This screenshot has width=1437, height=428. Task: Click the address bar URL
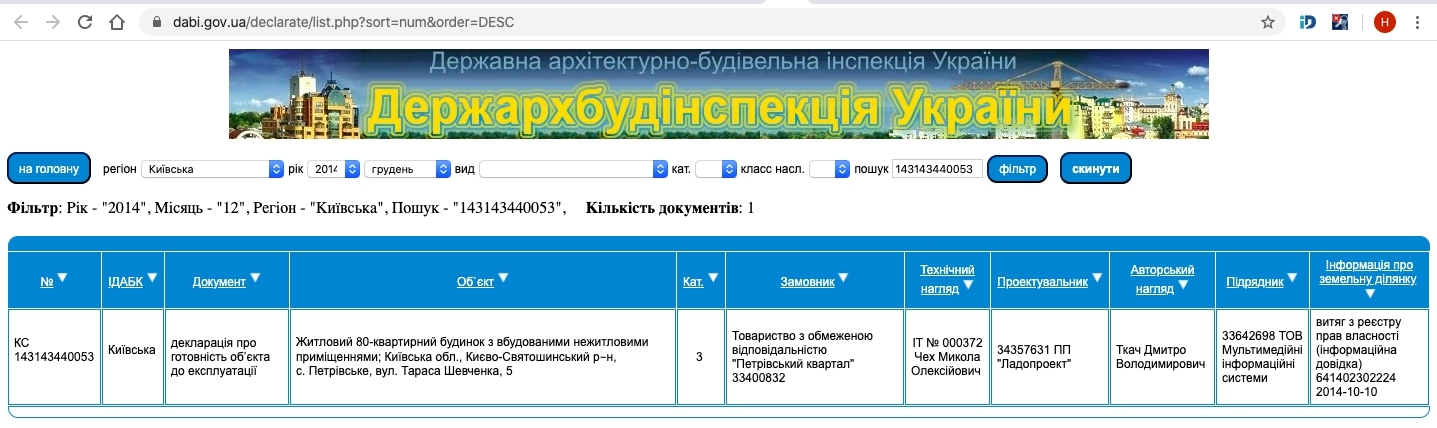[346, 21]
